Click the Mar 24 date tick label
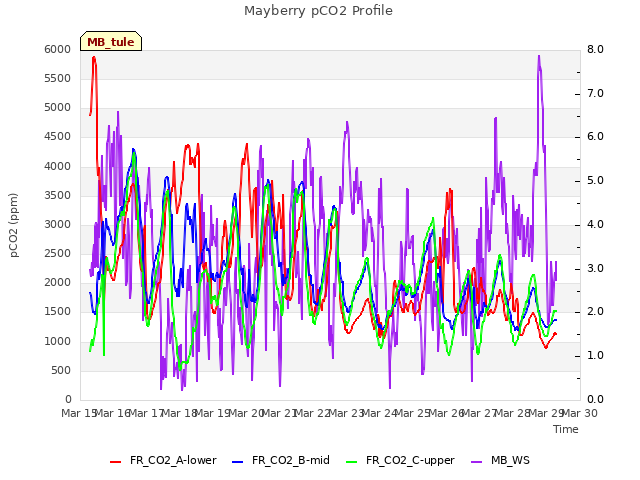Viewport: 640px width, 480px height. [380, 413]
